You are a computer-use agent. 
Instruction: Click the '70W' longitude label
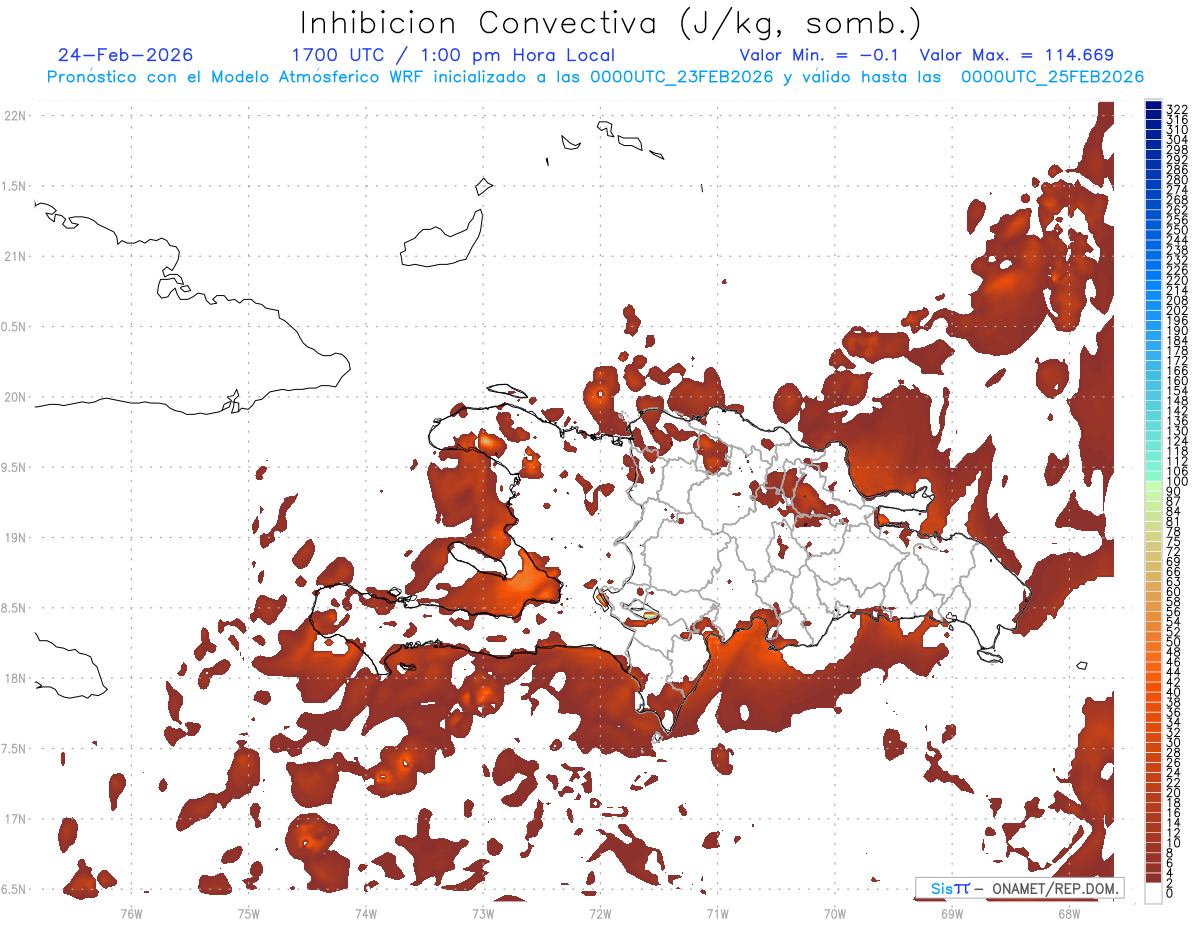point(835,913)
